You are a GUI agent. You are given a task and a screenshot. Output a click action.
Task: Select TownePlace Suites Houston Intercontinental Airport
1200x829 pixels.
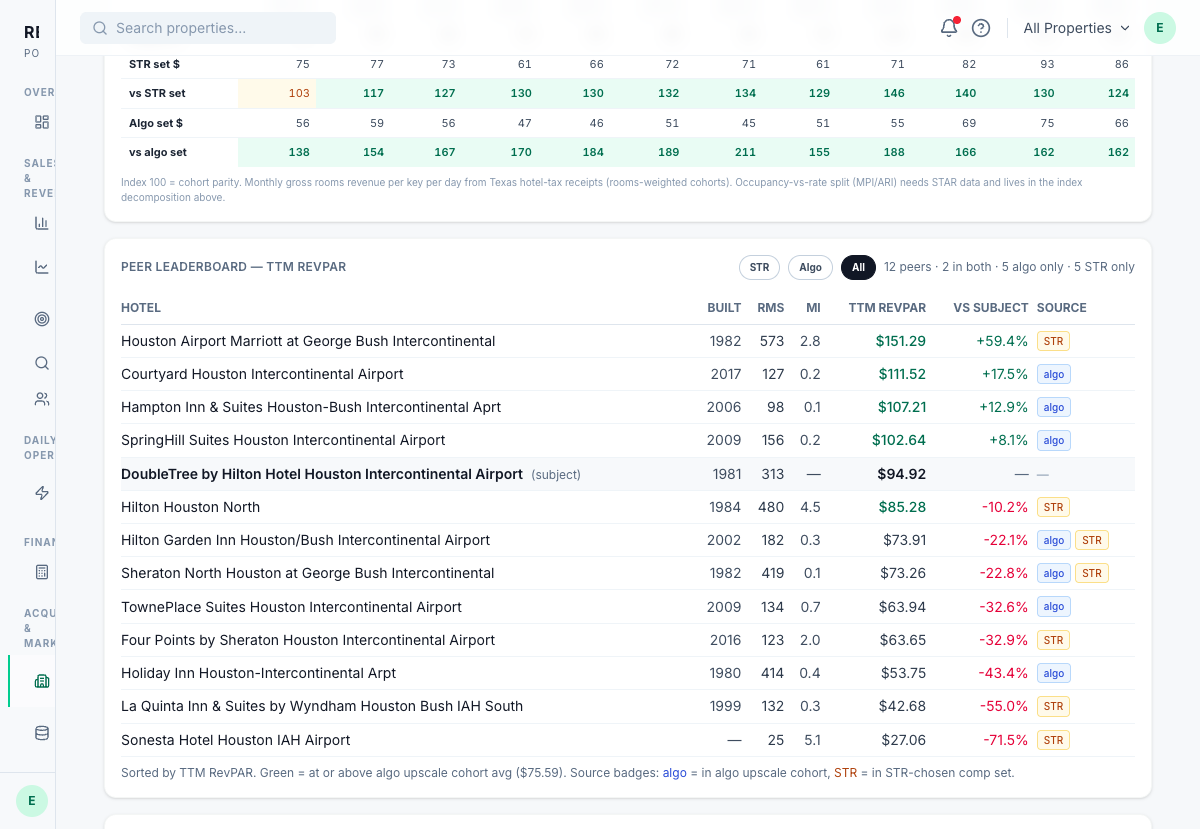pos(291,607)
